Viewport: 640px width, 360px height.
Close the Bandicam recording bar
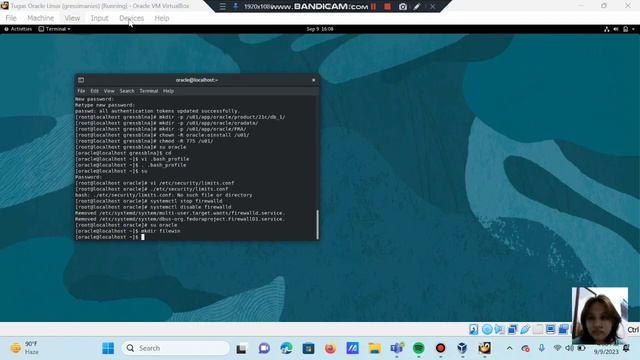click(x=432, y=7)
